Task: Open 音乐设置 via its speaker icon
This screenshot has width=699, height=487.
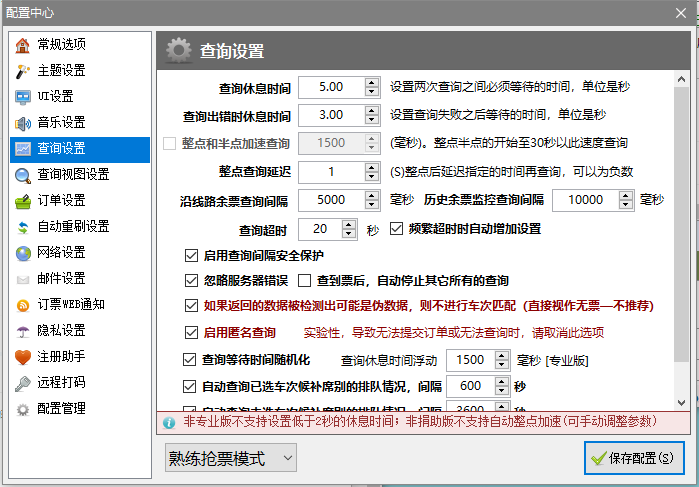Action: (22, 123)
